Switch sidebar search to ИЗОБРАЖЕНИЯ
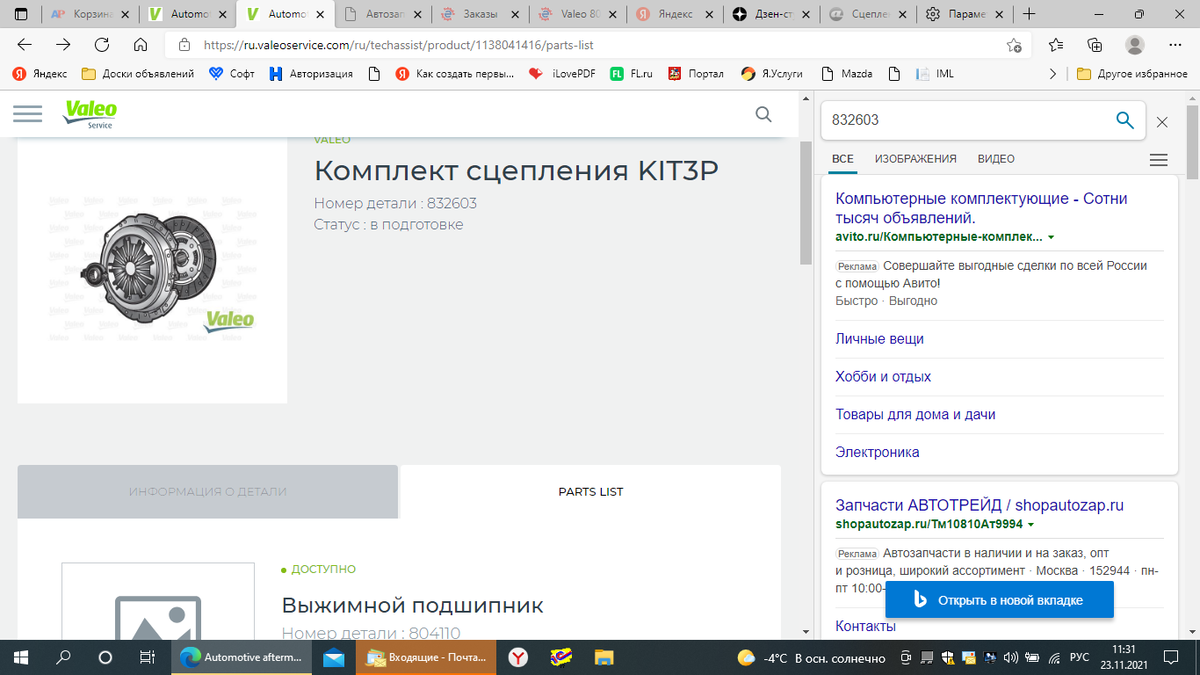The width and height of the screenshot is (1200, 675). [x=915, y=159]
